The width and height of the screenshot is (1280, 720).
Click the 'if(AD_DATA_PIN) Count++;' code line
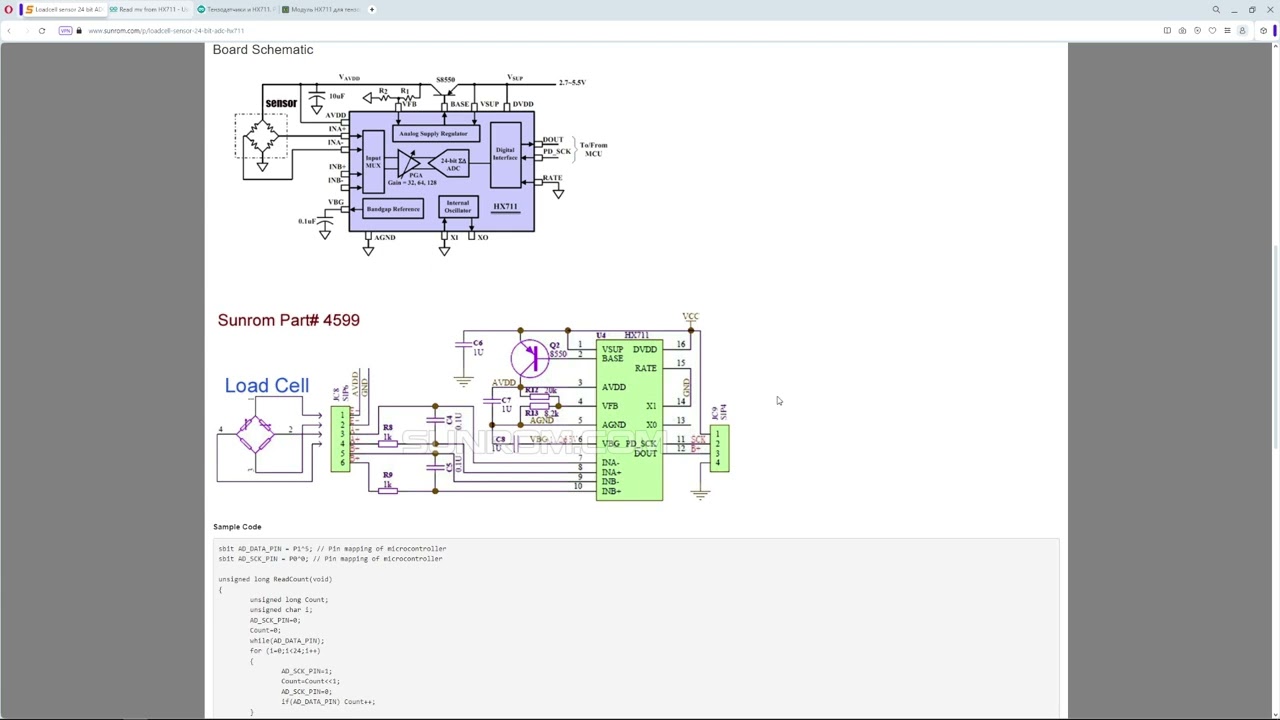click(328, 702)
